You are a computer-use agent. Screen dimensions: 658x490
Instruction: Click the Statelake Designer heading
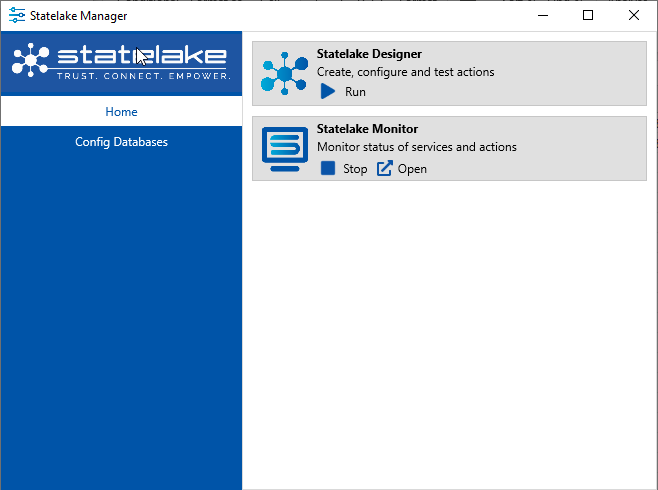point(369,54)
